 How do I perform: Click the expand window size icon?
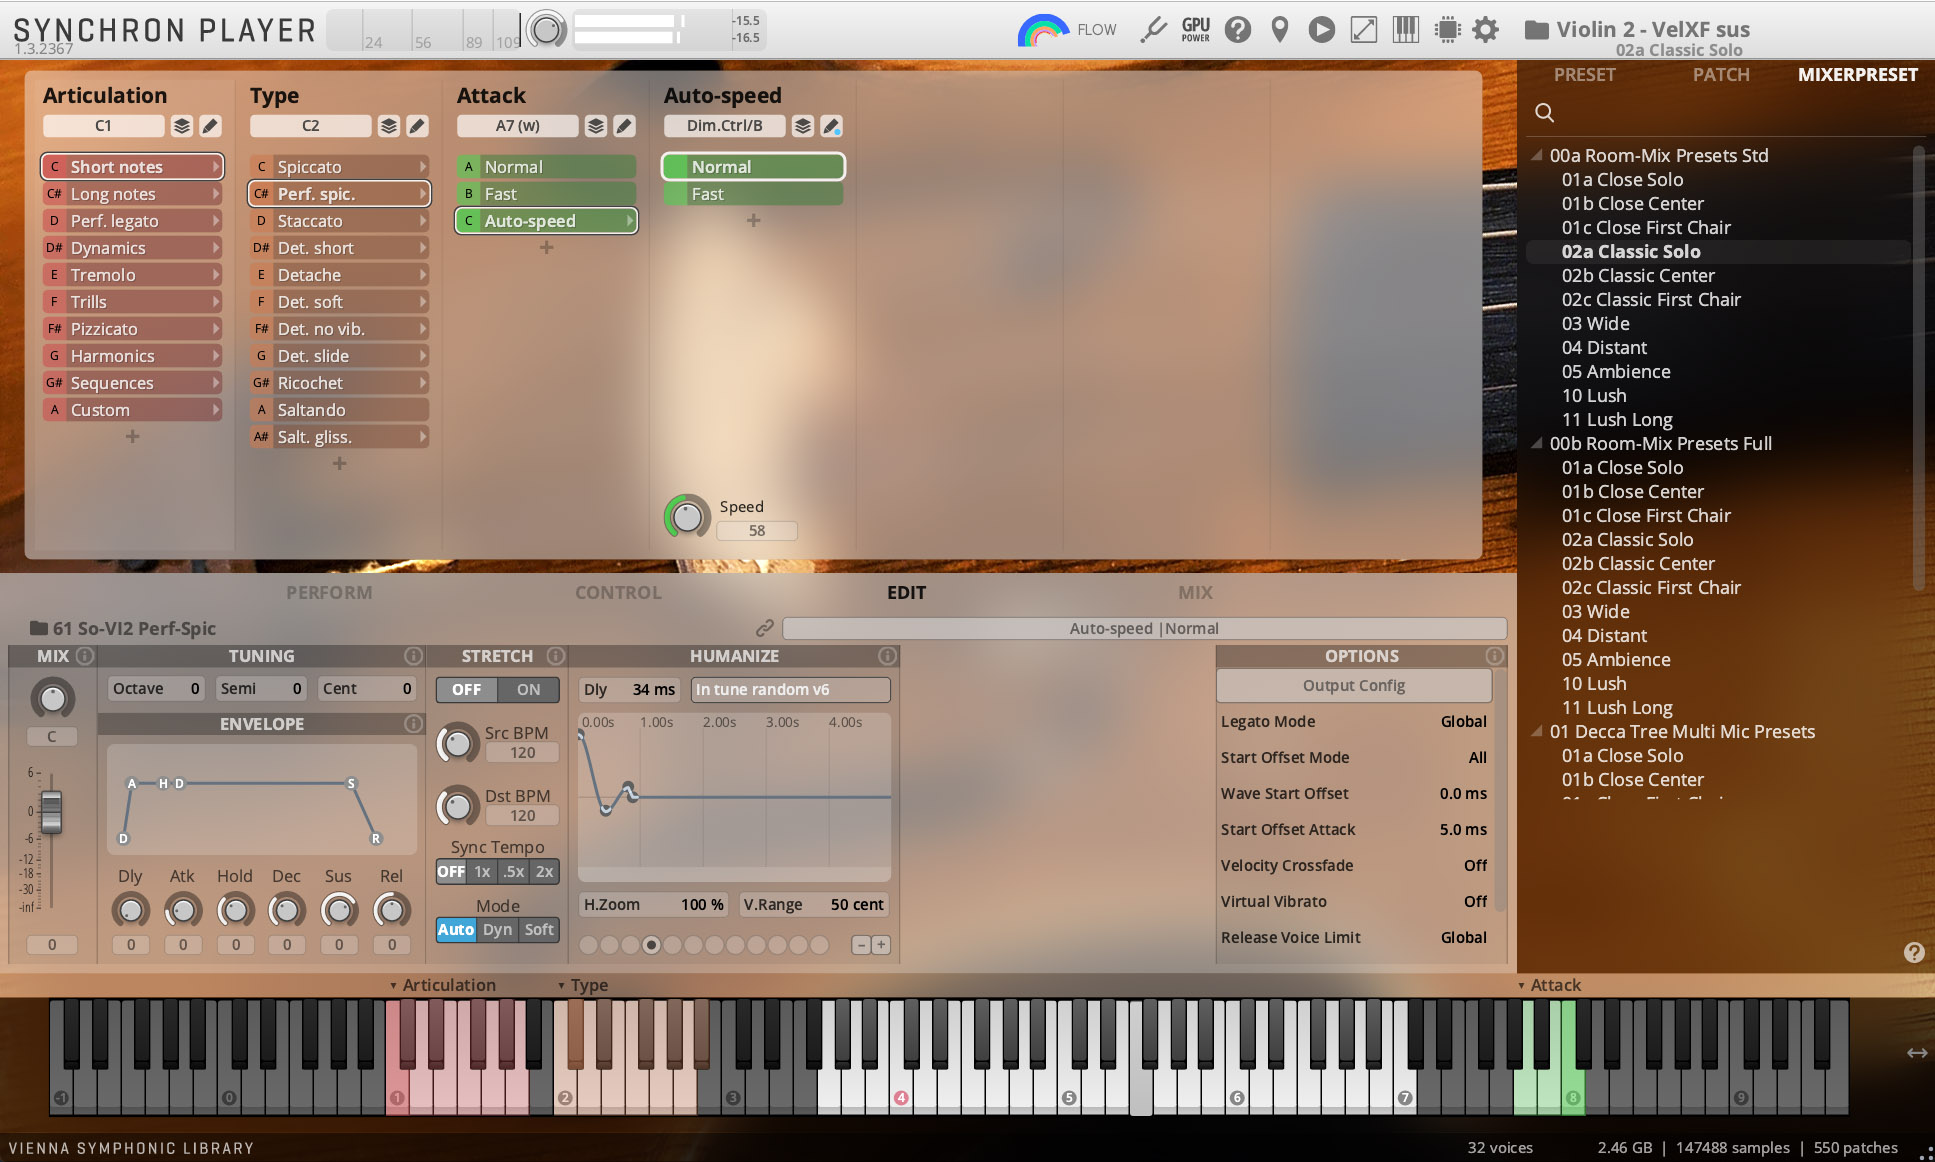coord(1363,30)
